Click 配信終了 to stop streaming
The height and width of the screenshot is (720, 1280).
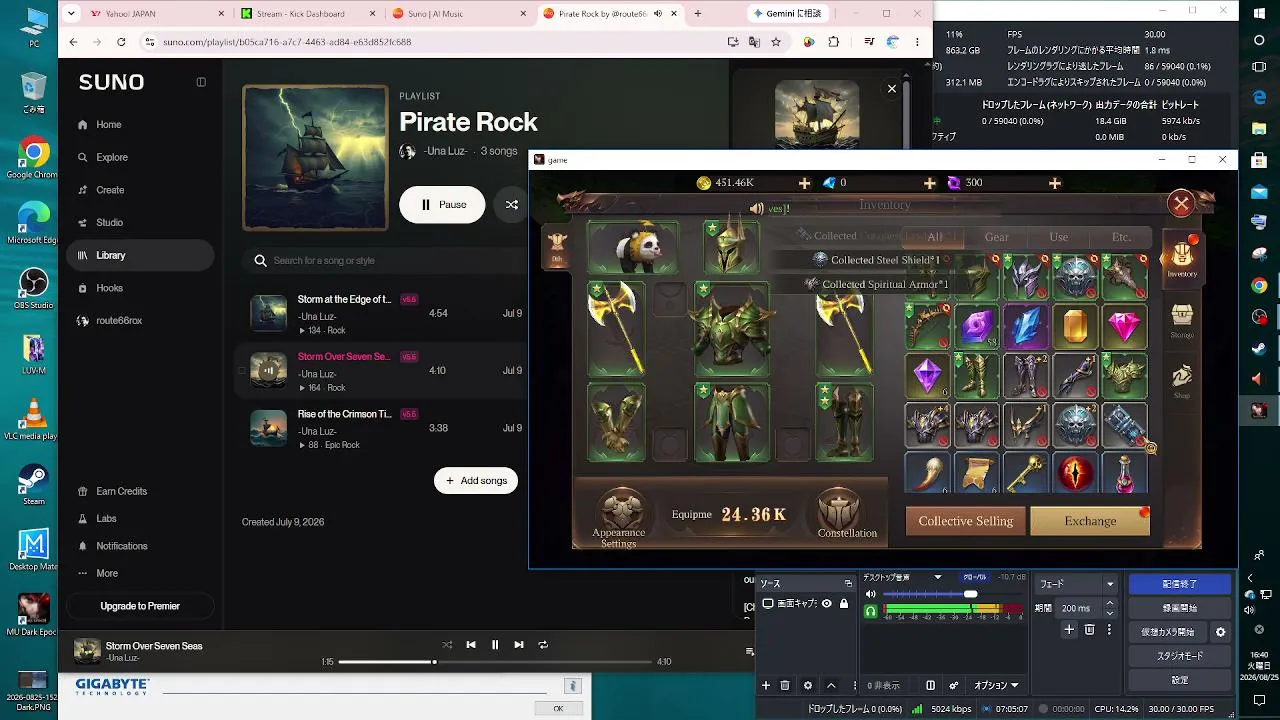pyautogui.click(x=1179, y=584)
